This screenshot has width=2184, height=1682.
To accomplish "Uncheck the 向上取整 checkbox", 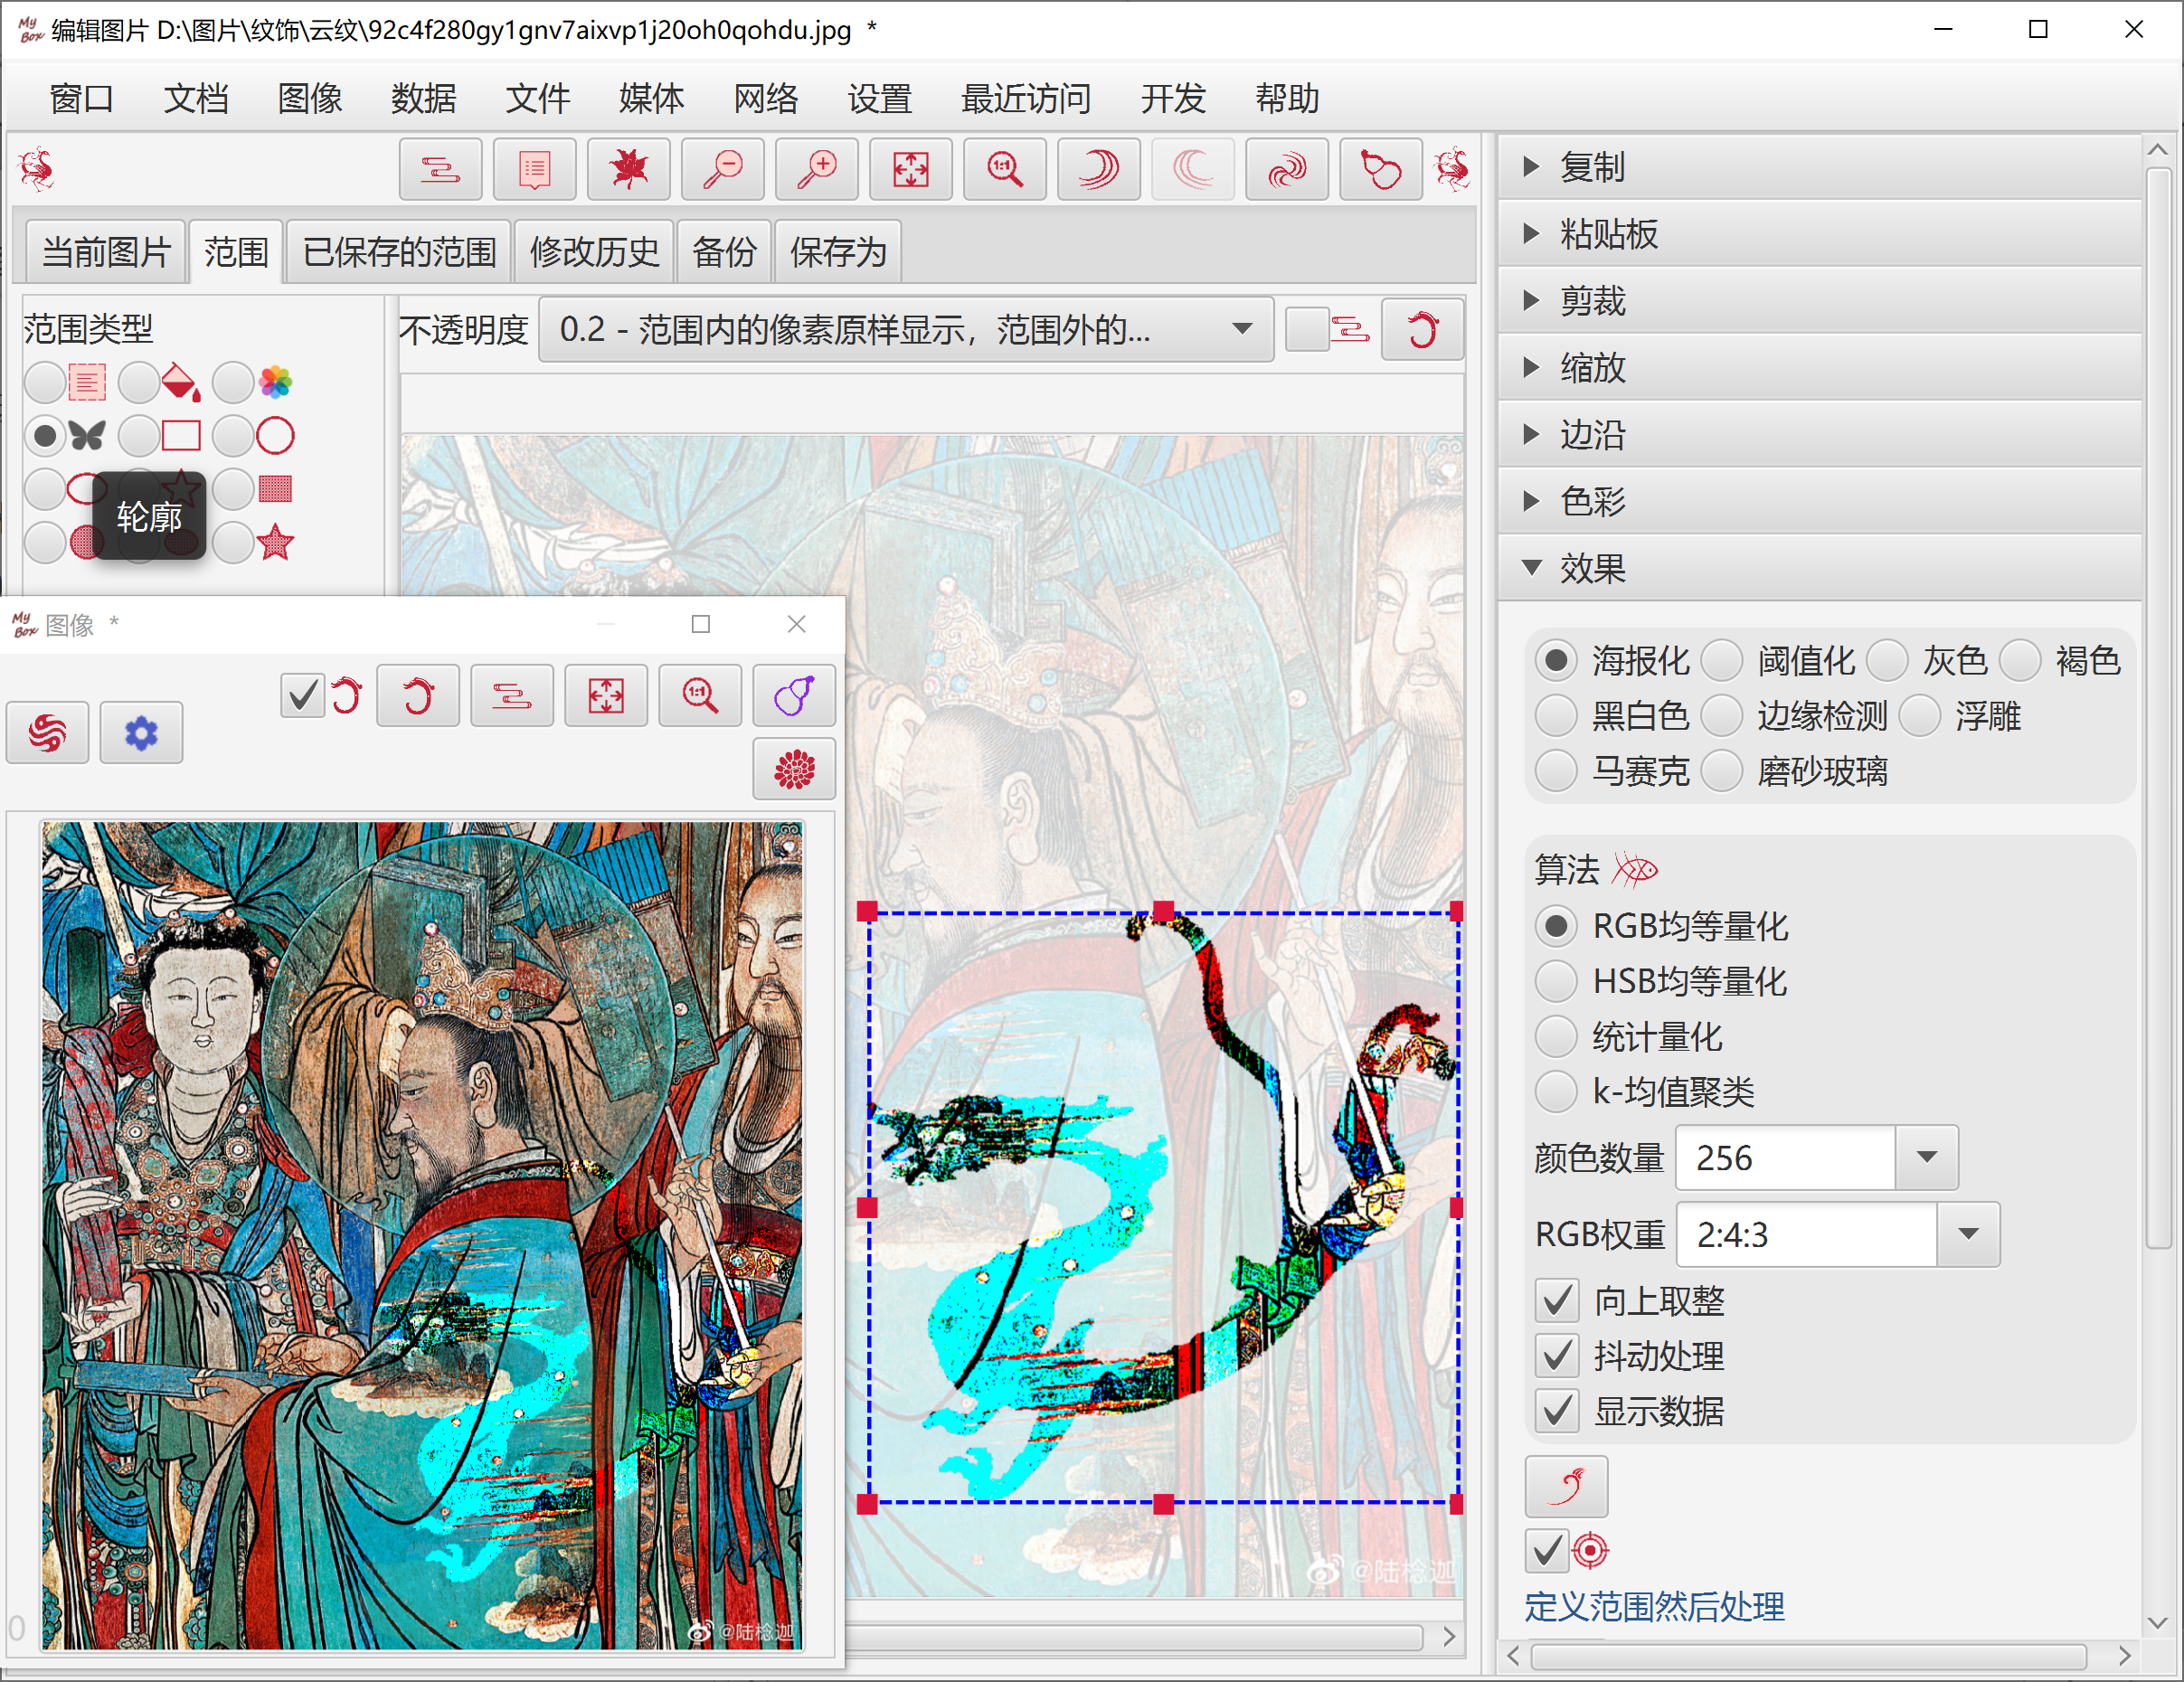I will click(x=1557, y=1300).
